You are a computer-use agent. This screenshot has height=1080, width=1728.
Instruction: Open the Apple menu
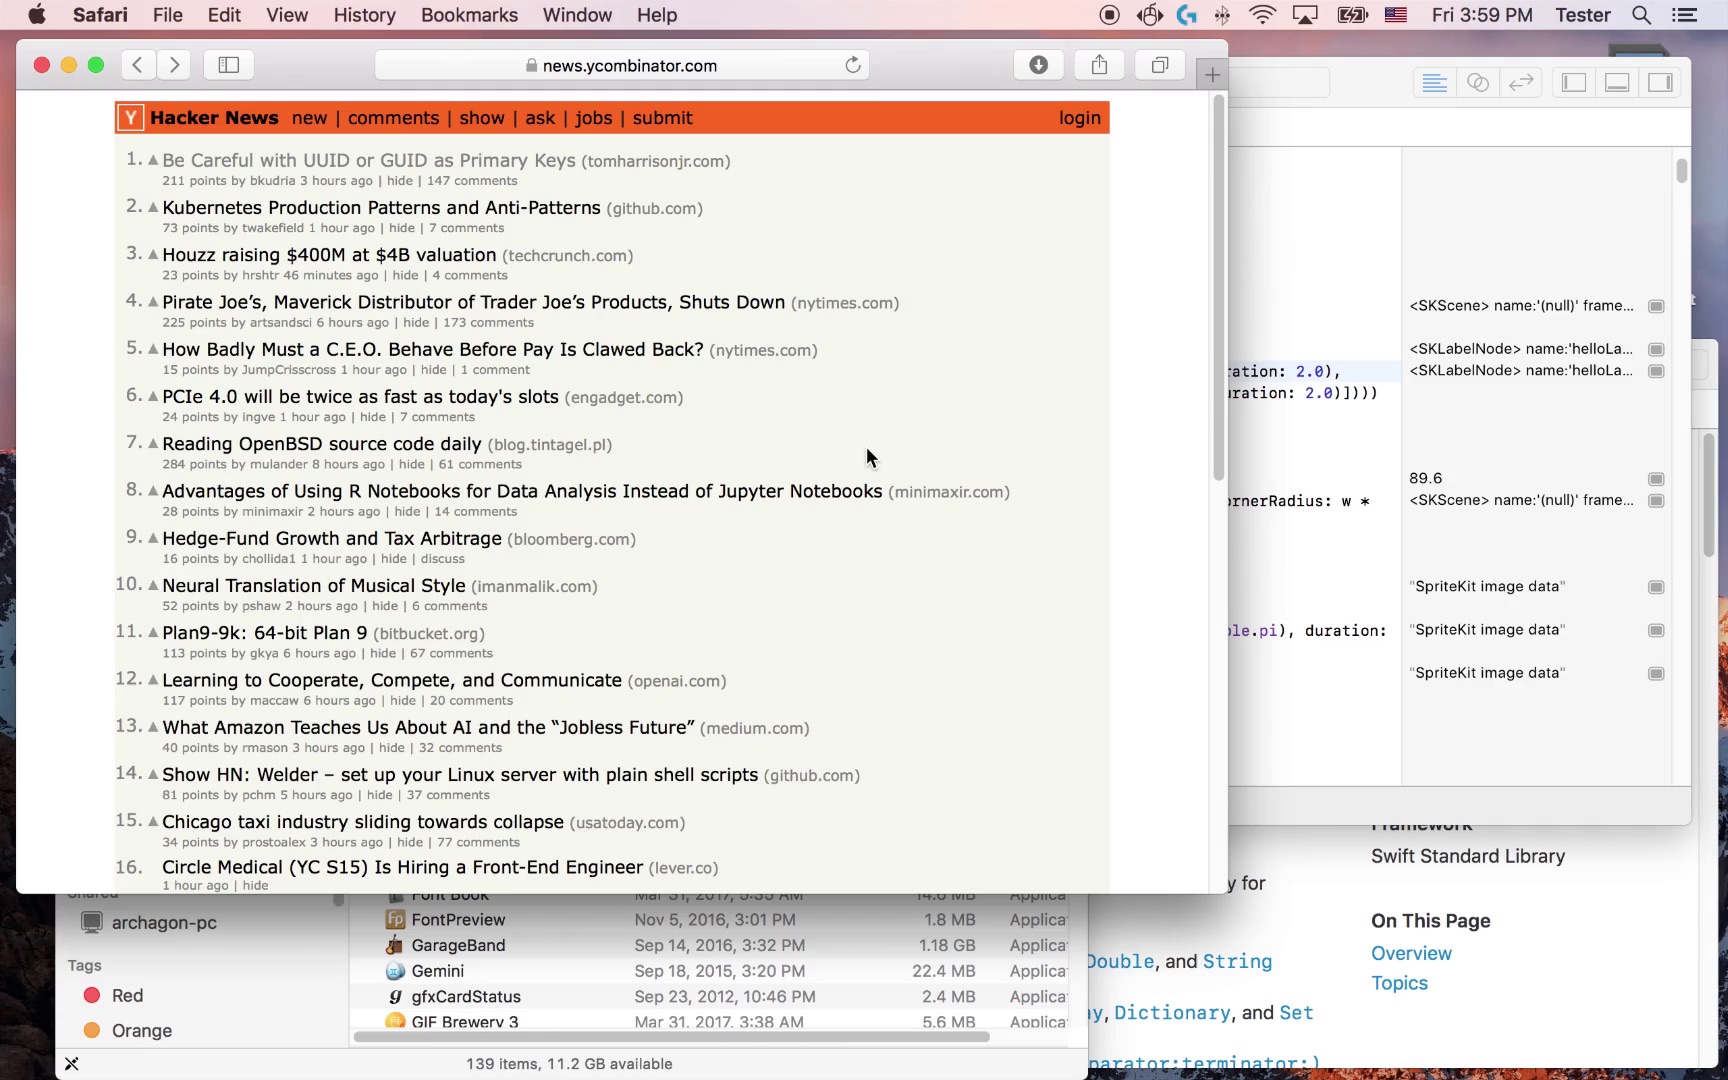coord(37,15)
